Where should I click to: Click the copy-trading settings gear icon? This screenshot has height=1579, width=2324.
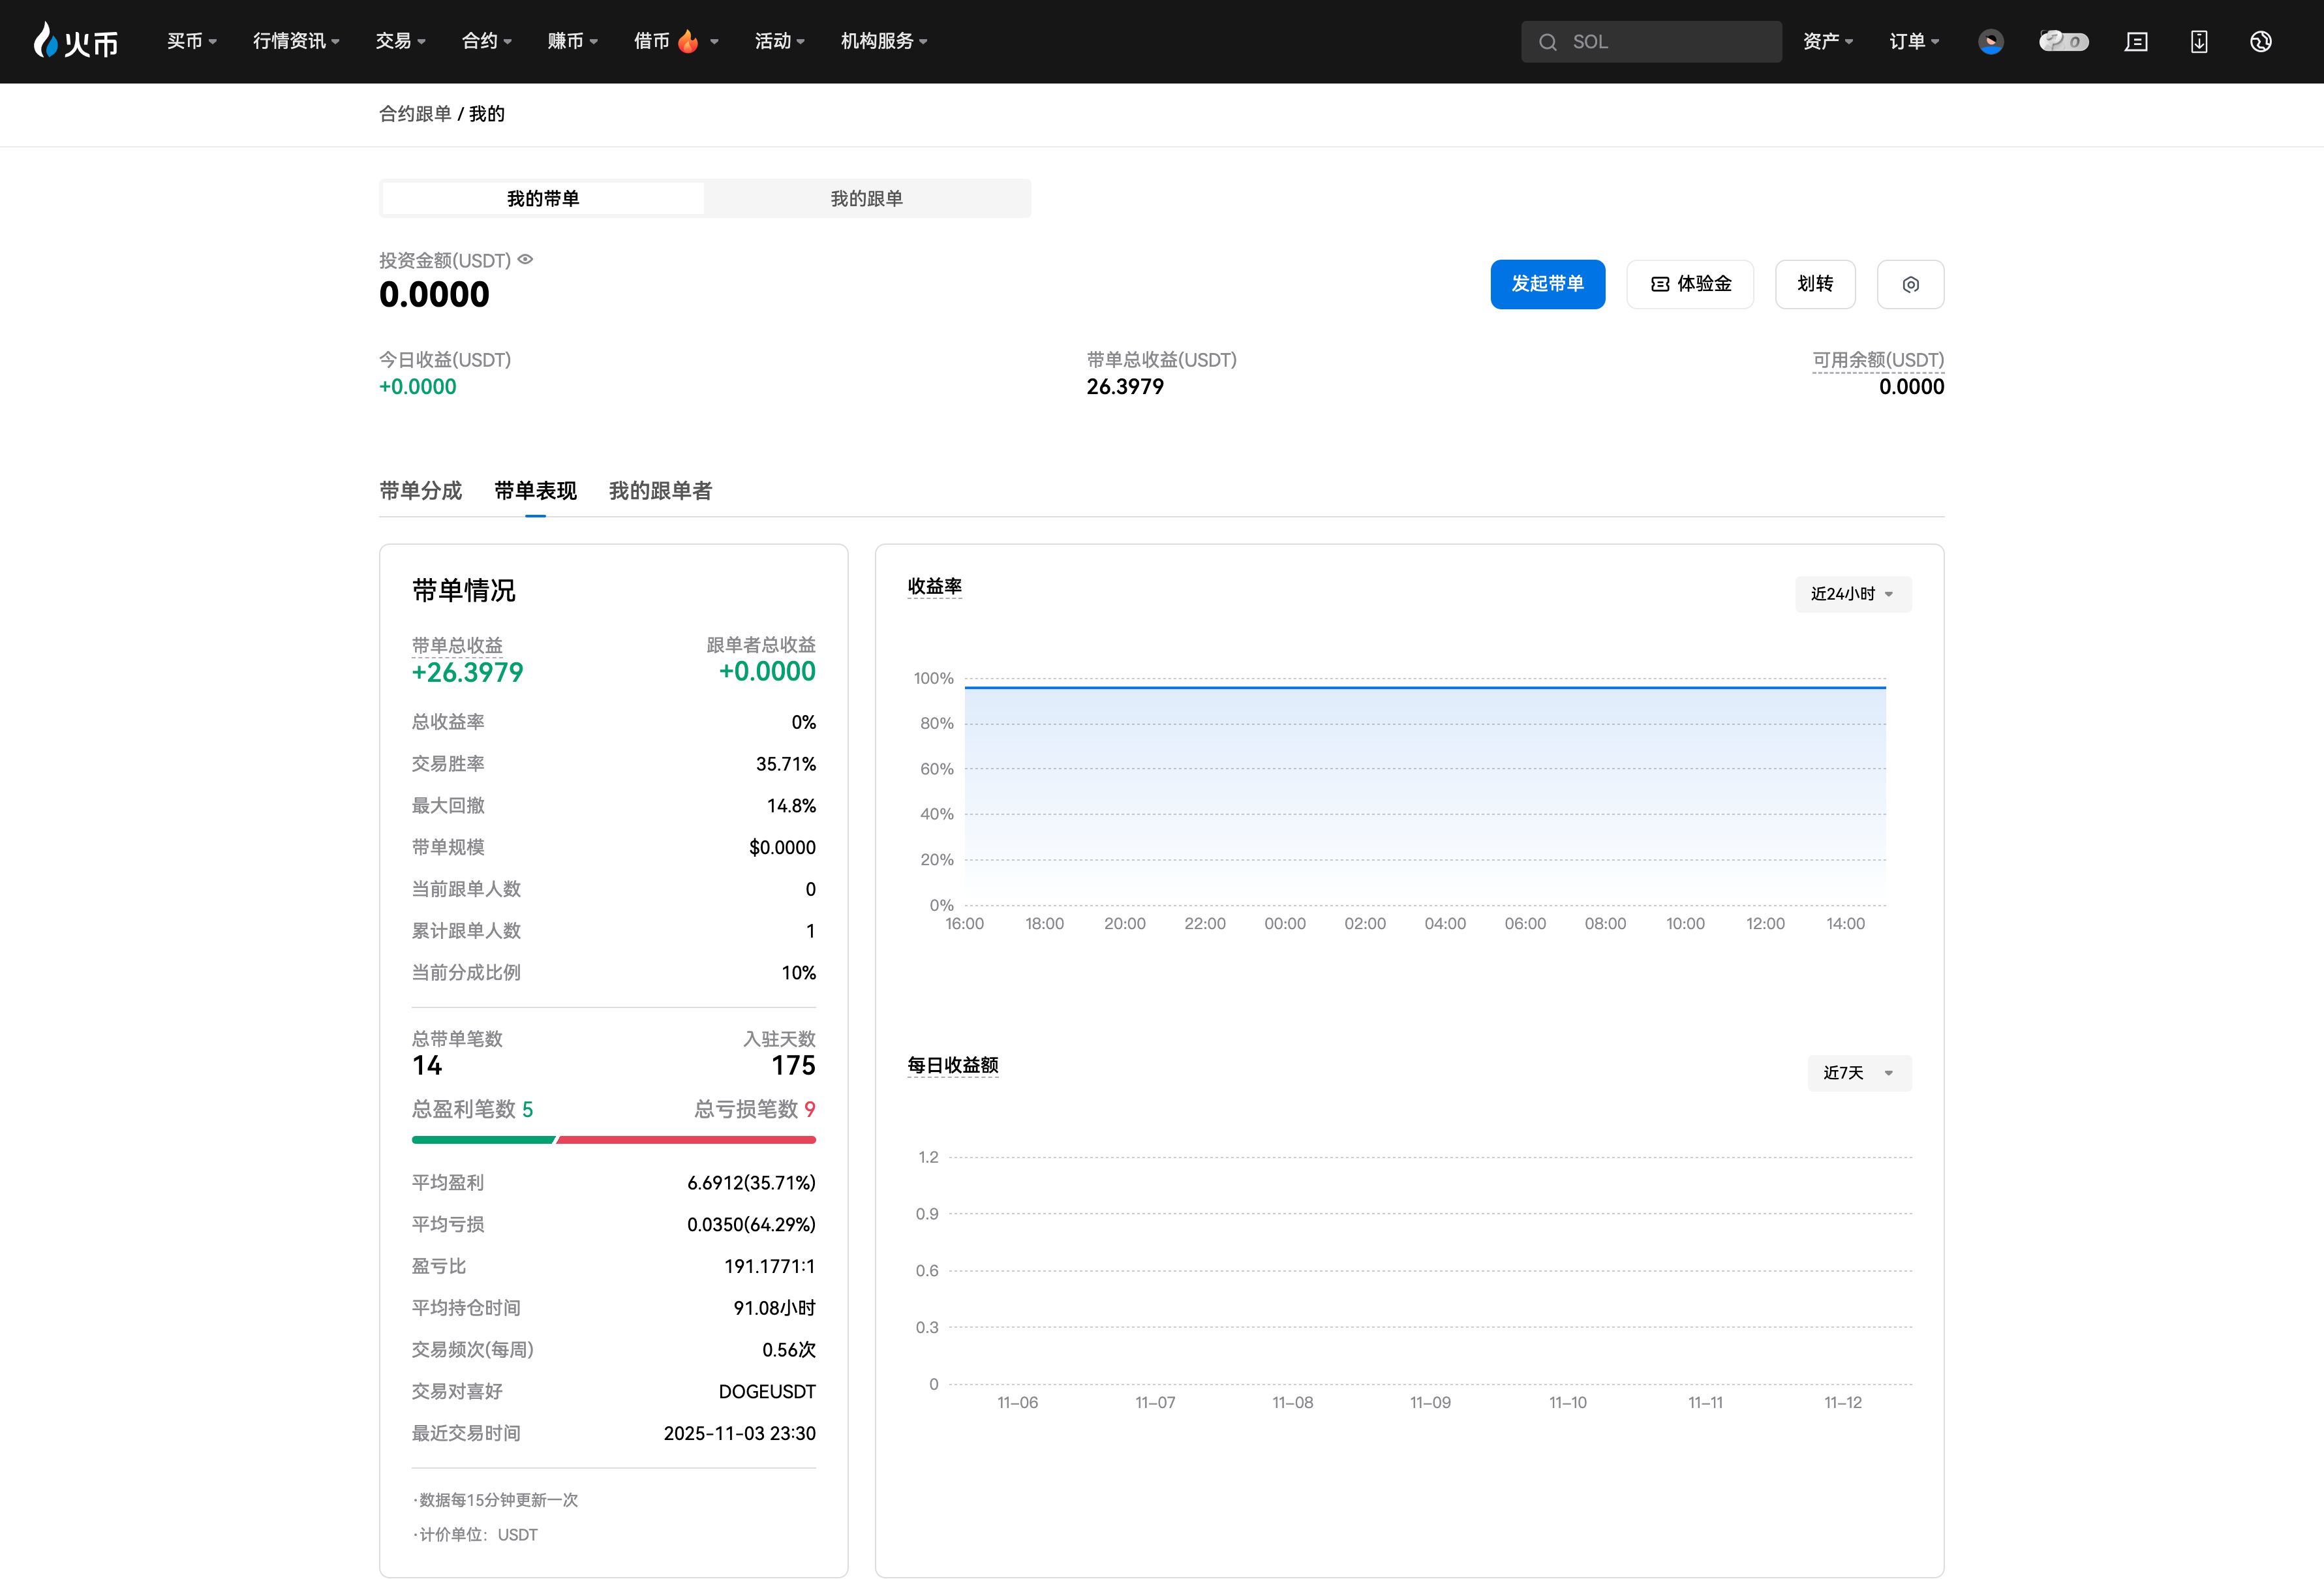(1910, 284)
